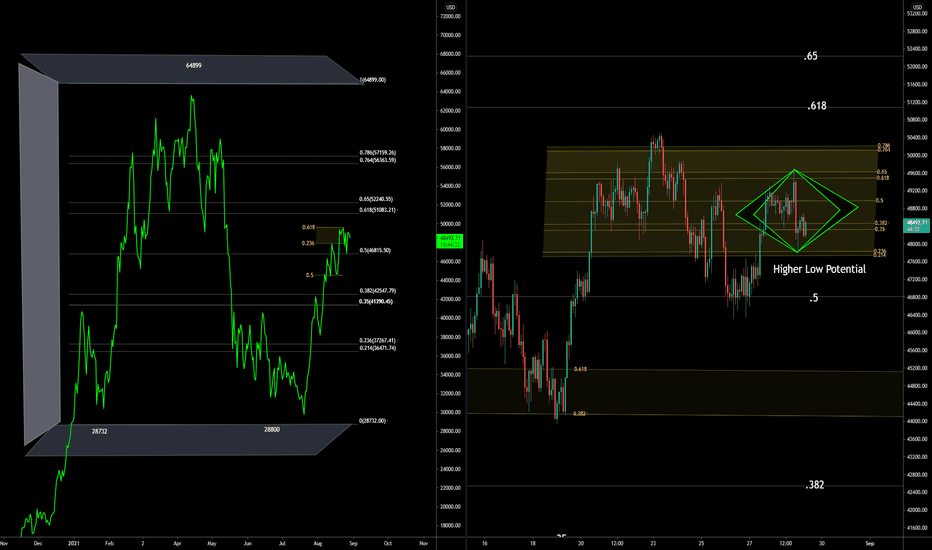Click the 0.764(56363.59) Fibonacci level label
This screenshot has height=550, width=932.
377,160
